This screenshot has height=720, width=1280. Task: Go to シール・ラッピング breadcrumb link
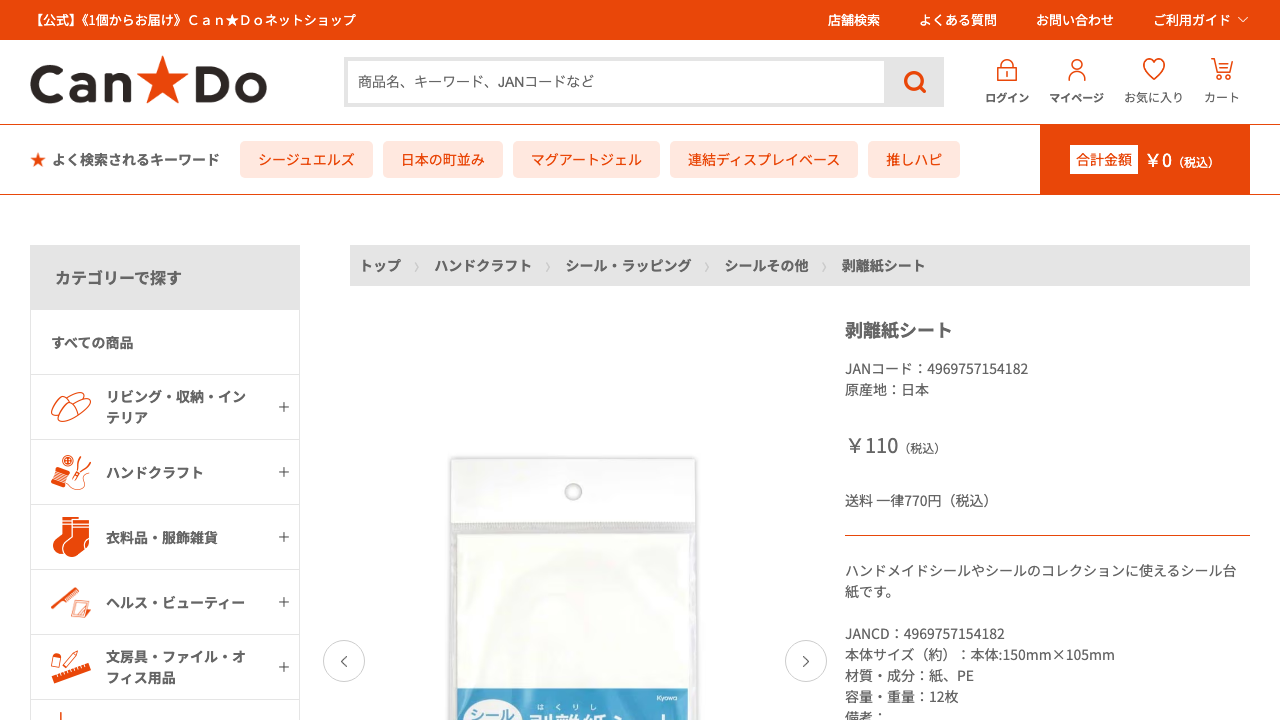point(628,265)
